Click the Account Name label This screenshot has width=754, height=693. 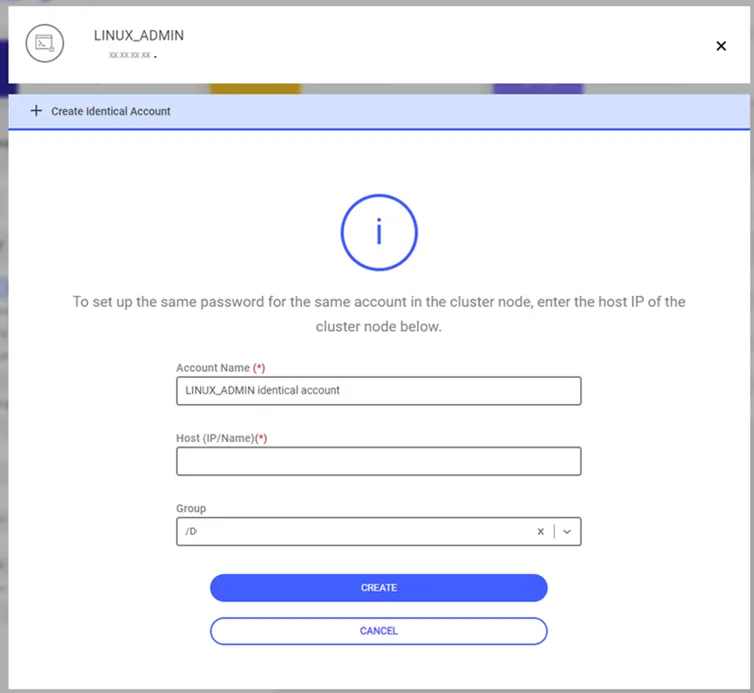pyautogui.click(x=220, y=368)
